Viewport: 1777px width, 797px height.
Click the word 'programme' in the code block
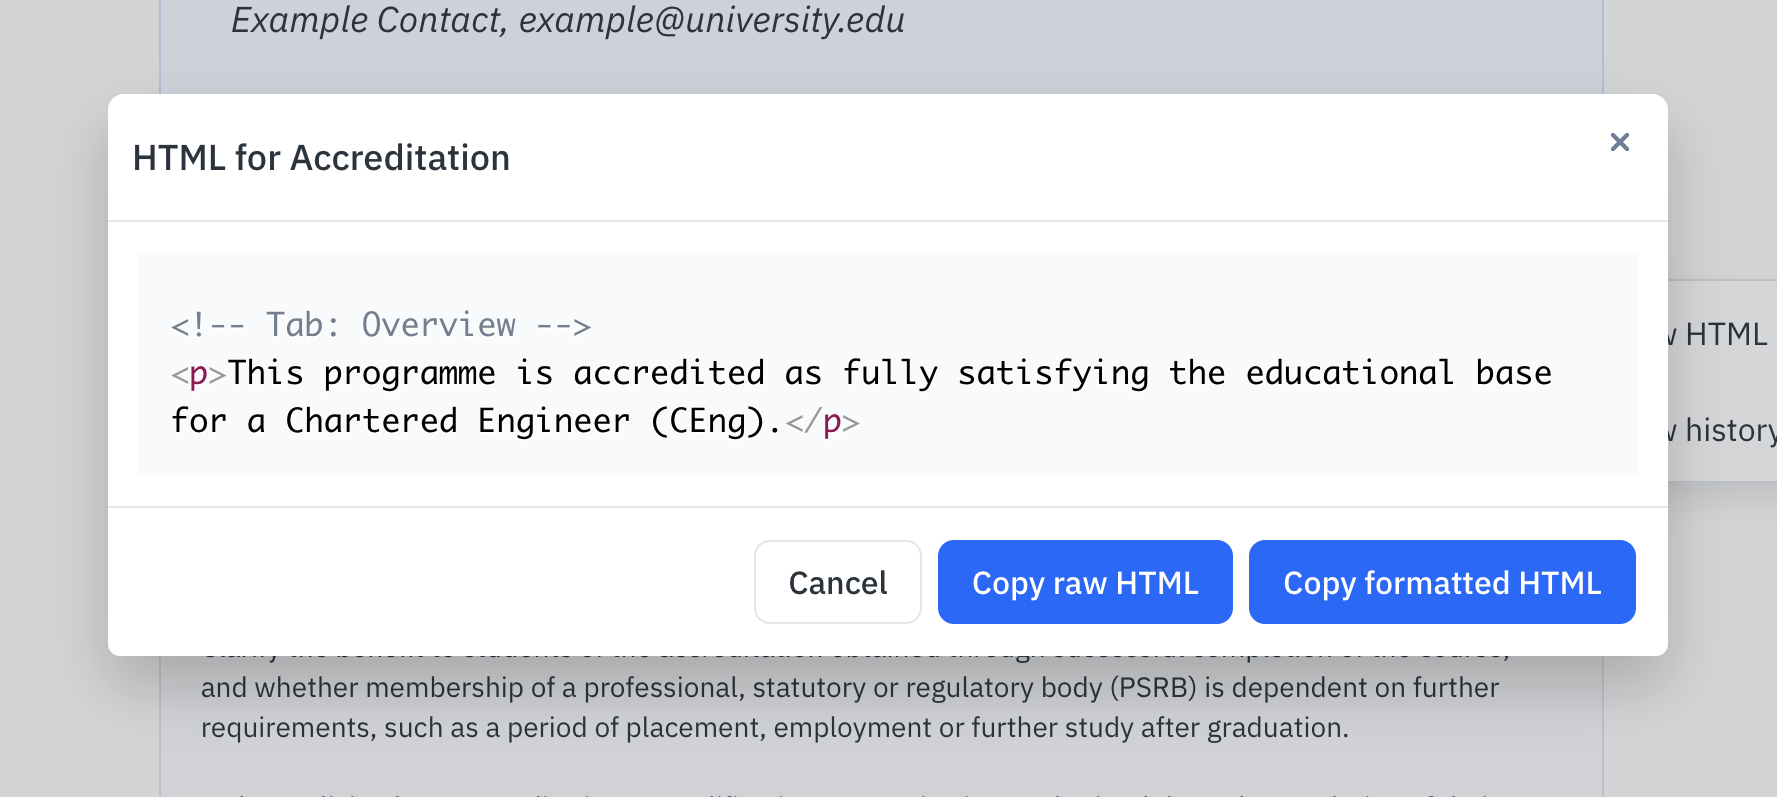tap(409, 373)
